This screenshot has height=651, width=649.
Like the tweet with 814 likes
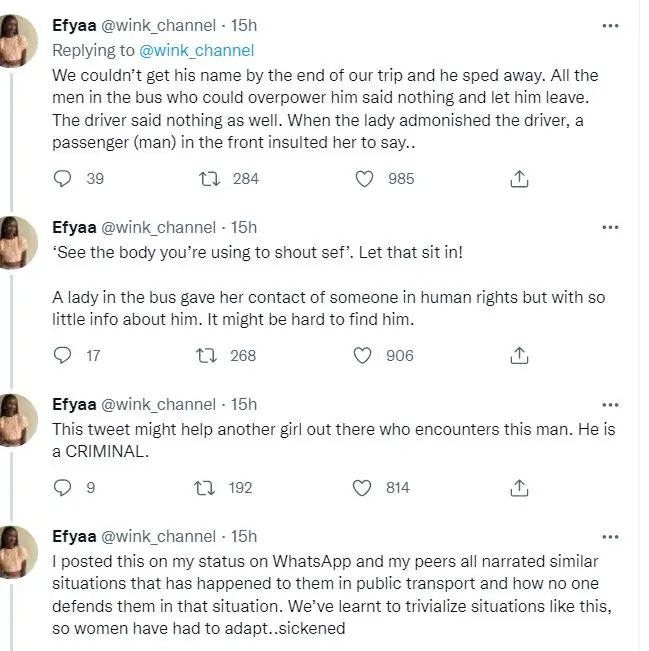(365, 488)
